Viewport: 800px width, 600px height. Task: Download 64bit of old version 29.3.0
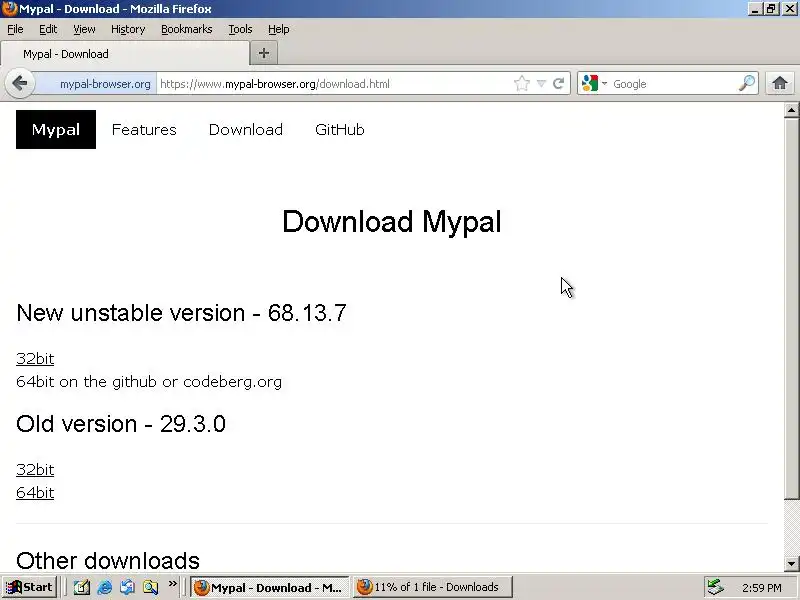(x=35, y=493)
